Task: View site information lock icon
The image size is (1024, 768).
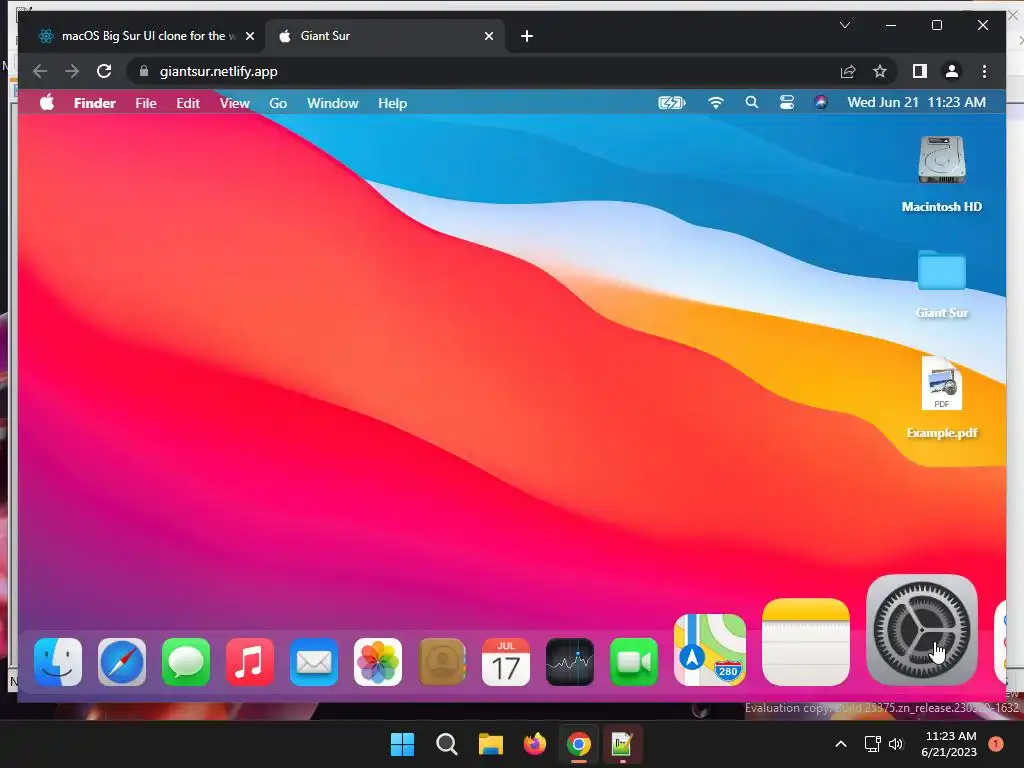Action: point(144,71)
